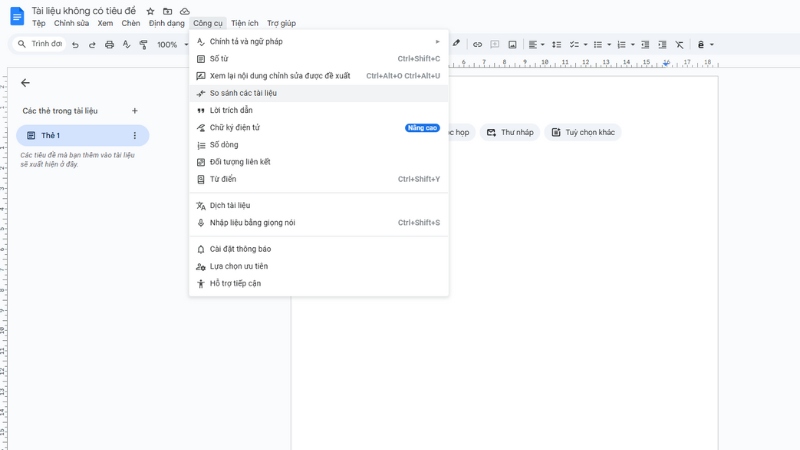Open the alignment dropdown arrow
The width and height of the screenshot is (800, 450).
[x=542, y=45]
